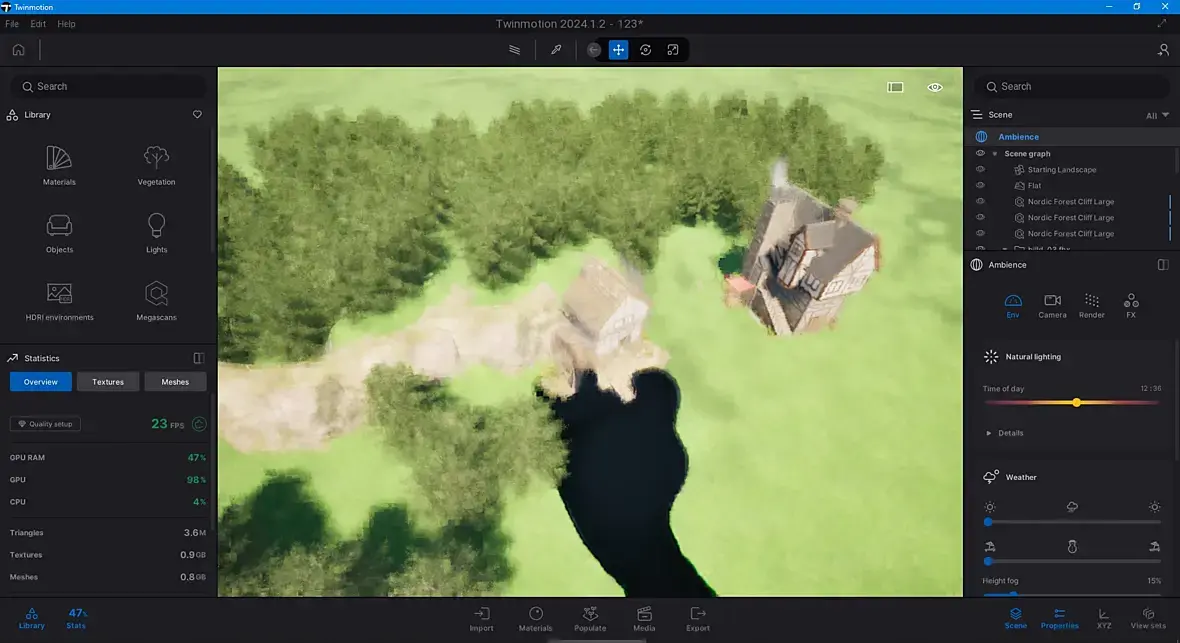Select the Textures statistics button
The height and width of the screenshot is (643, 1180).
point(108,382)
